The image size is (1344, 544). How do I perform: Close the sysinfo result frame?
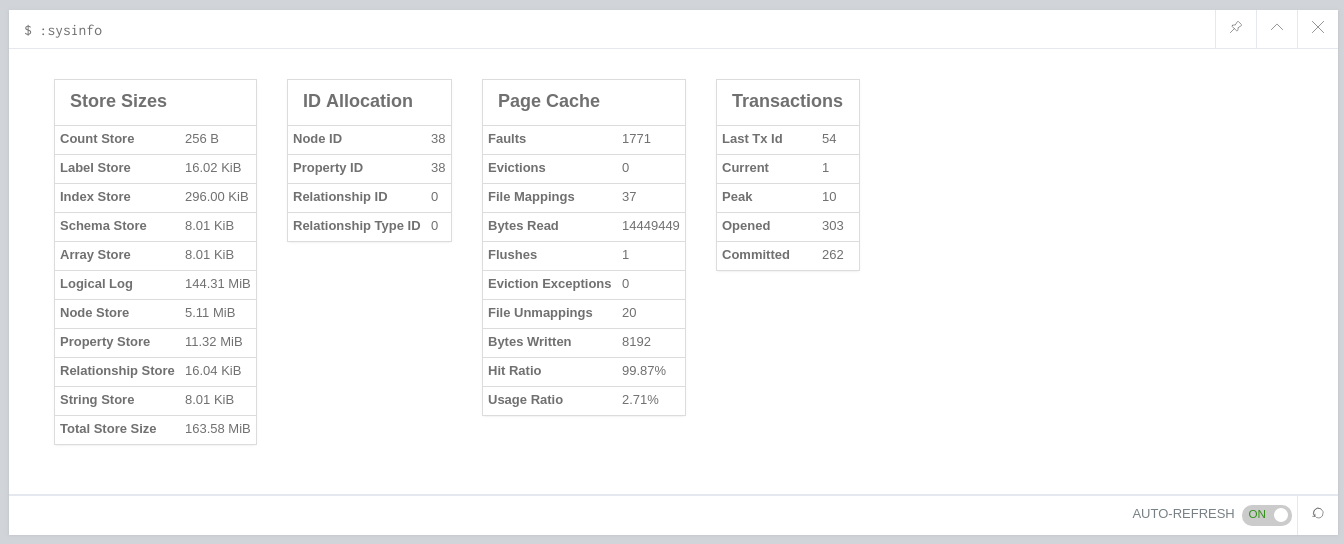coord(1318,28)
